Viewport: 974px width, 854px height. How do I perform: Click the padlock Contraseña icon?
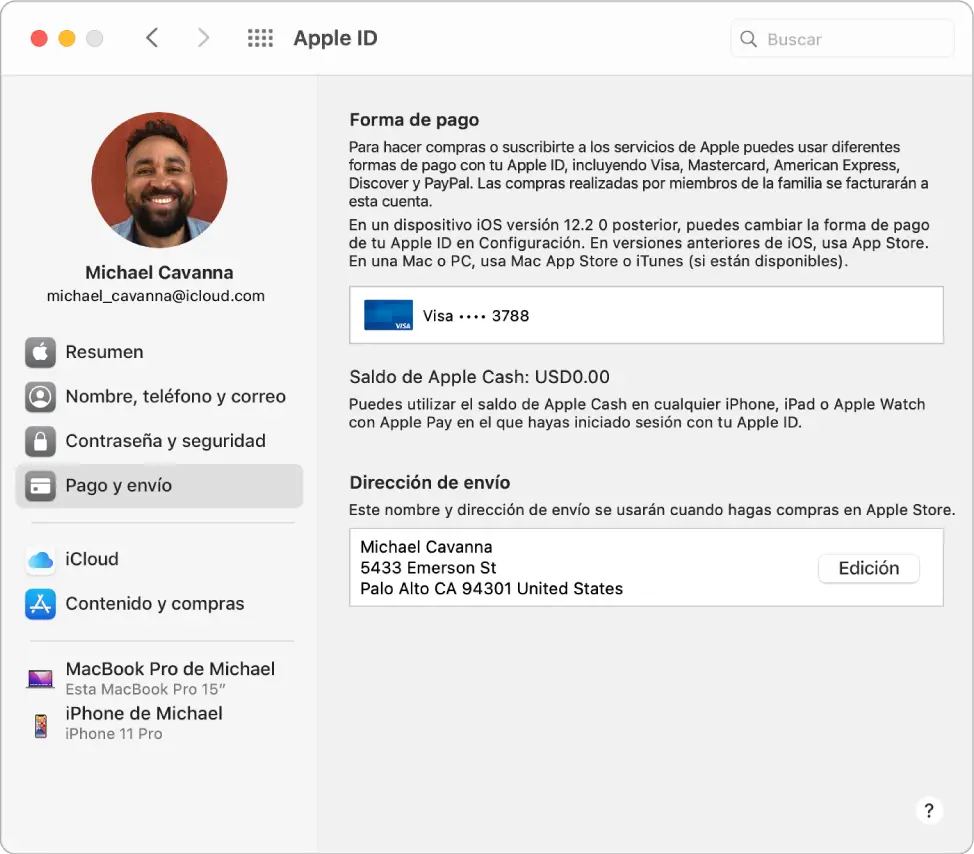pyautogui.click(x=40, y=441)
